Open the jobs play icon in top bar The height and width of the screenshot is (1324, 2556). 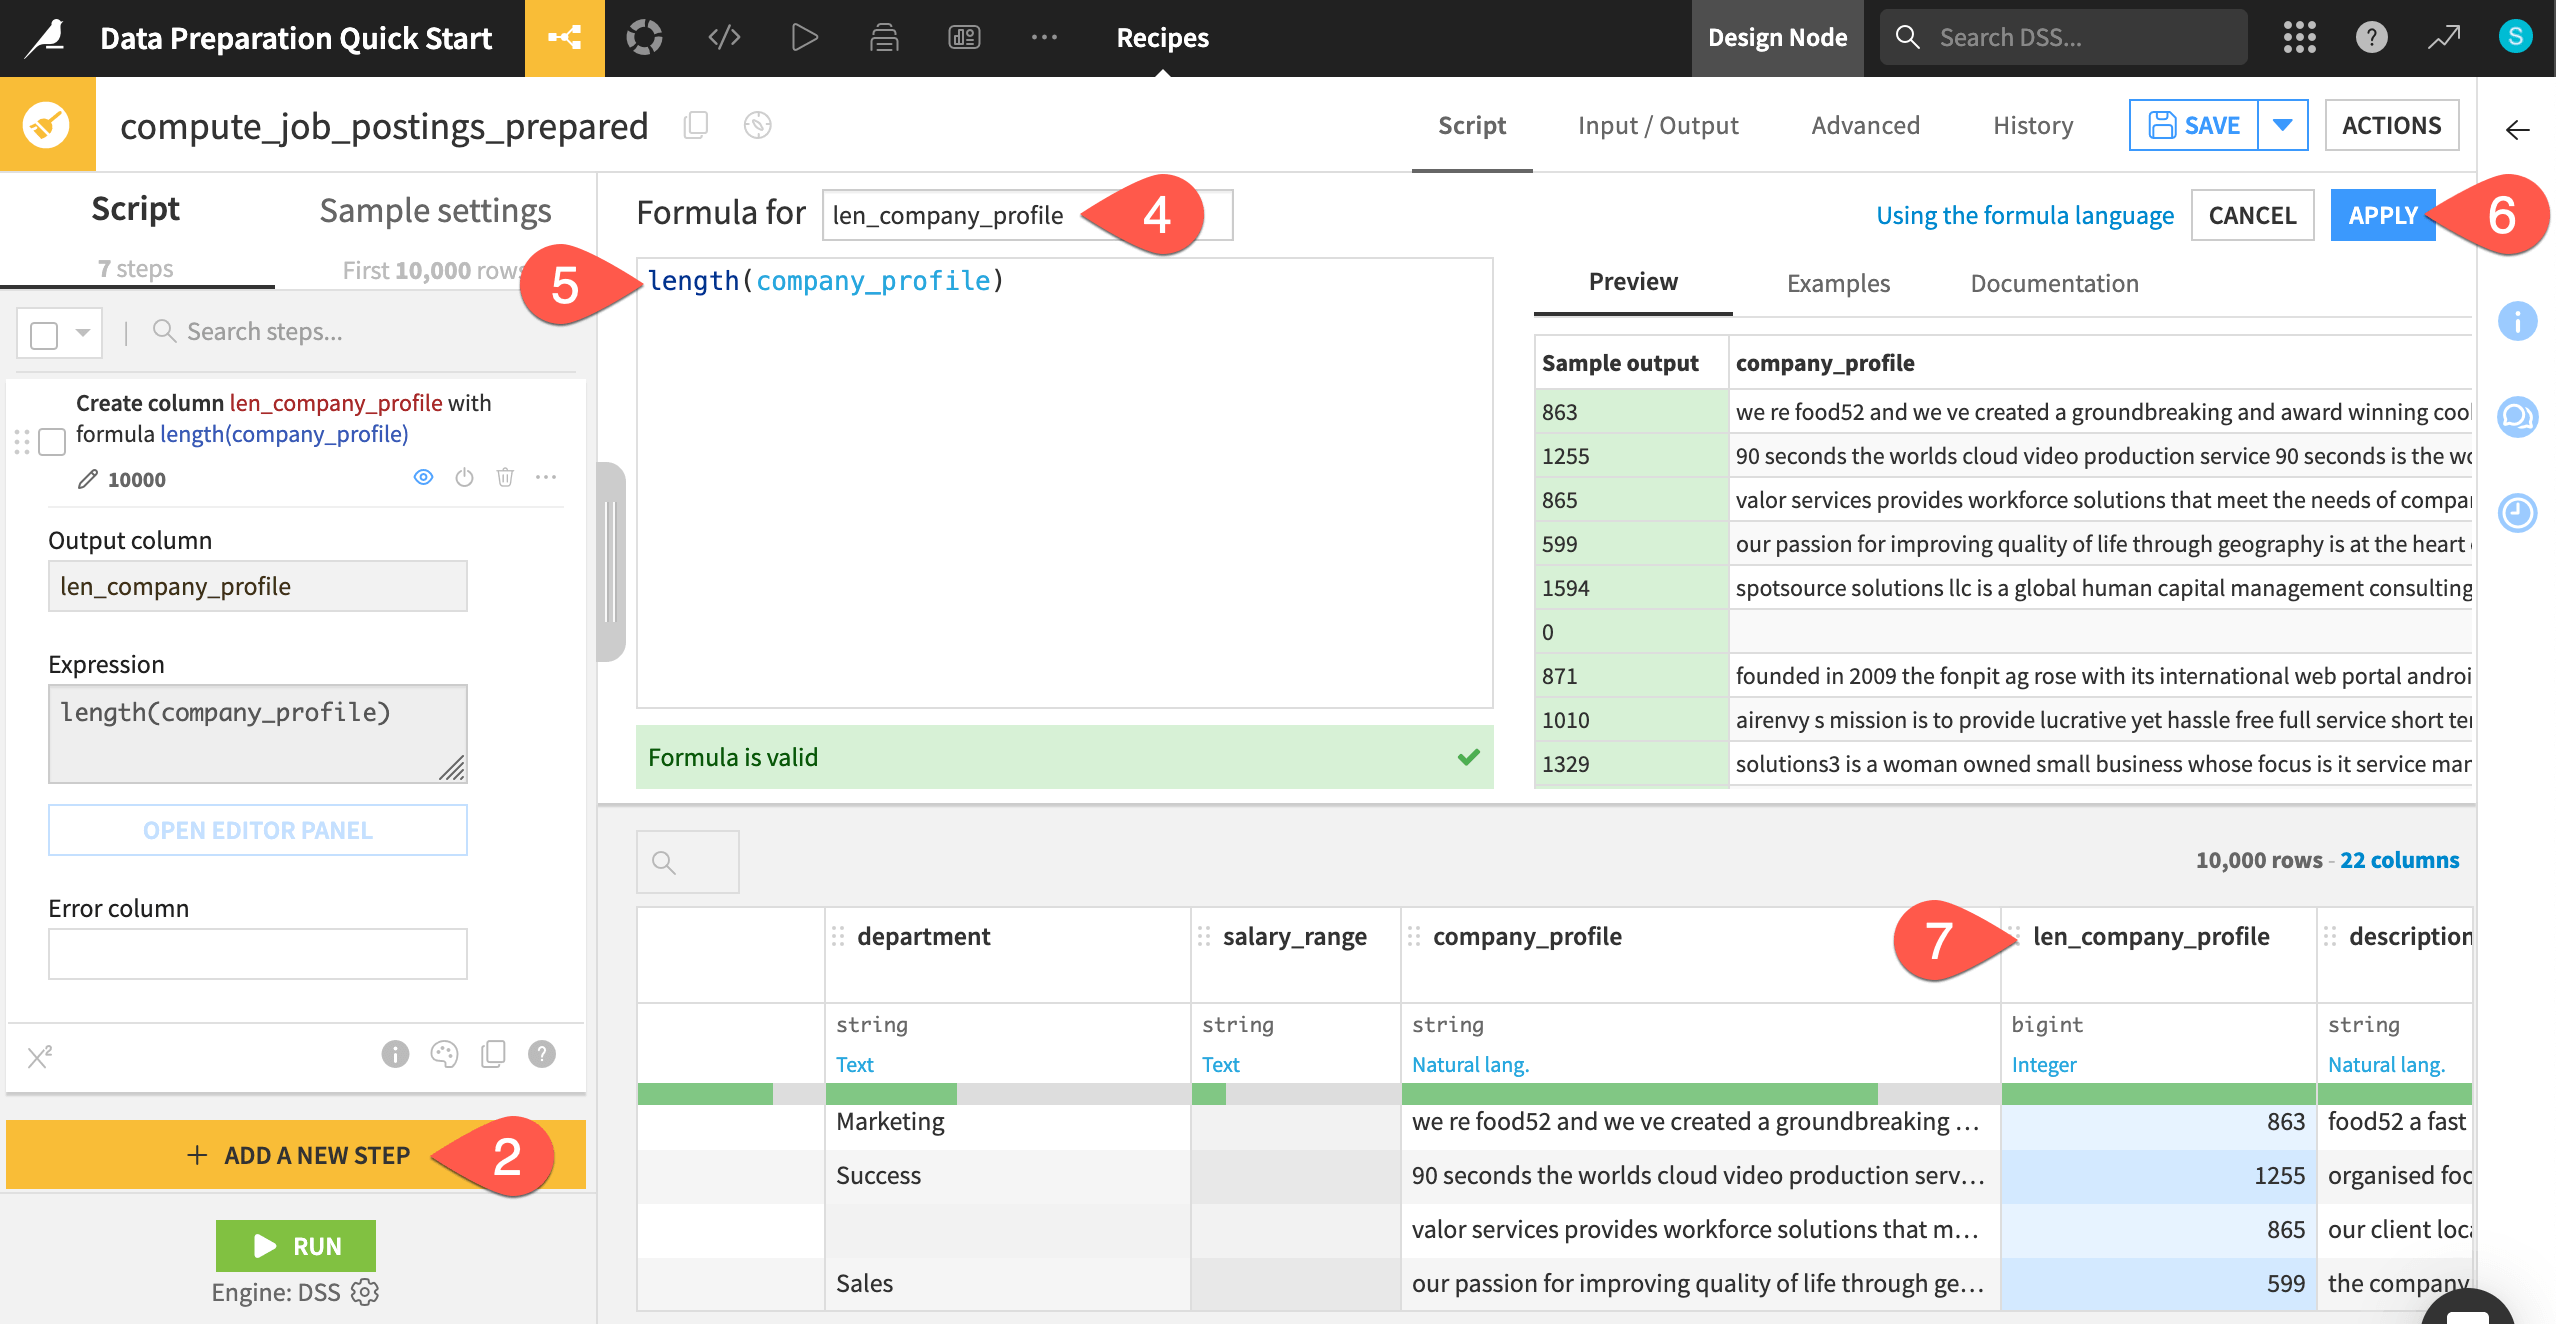(804, 38)
